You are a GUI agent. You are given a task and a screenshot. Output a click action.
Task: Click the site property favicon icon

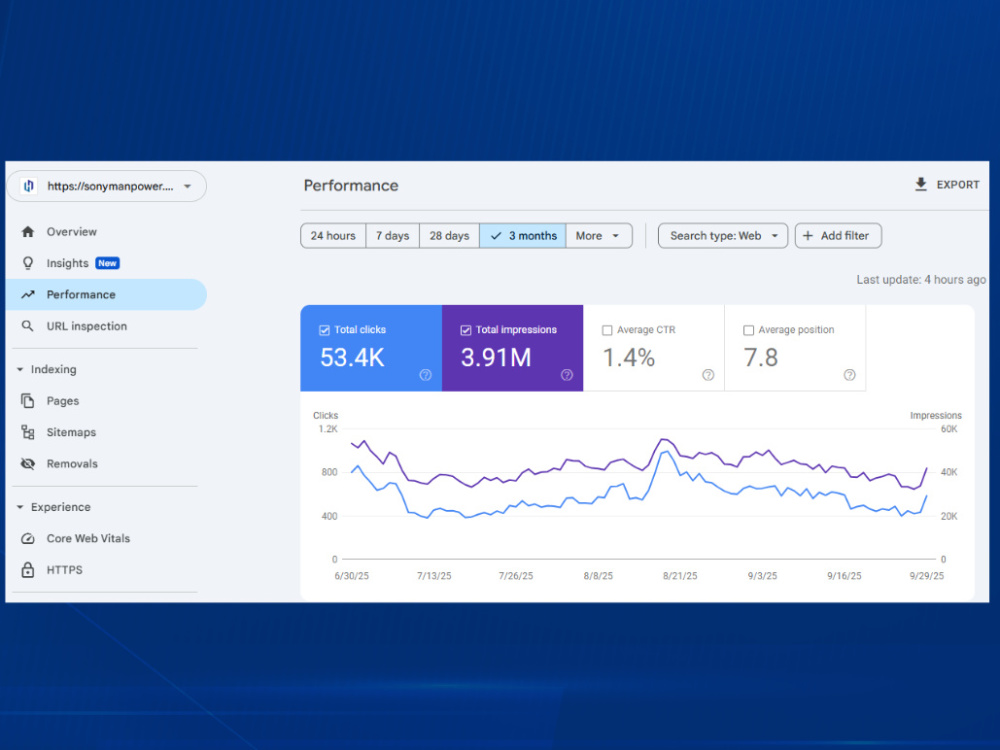[29, 186]
